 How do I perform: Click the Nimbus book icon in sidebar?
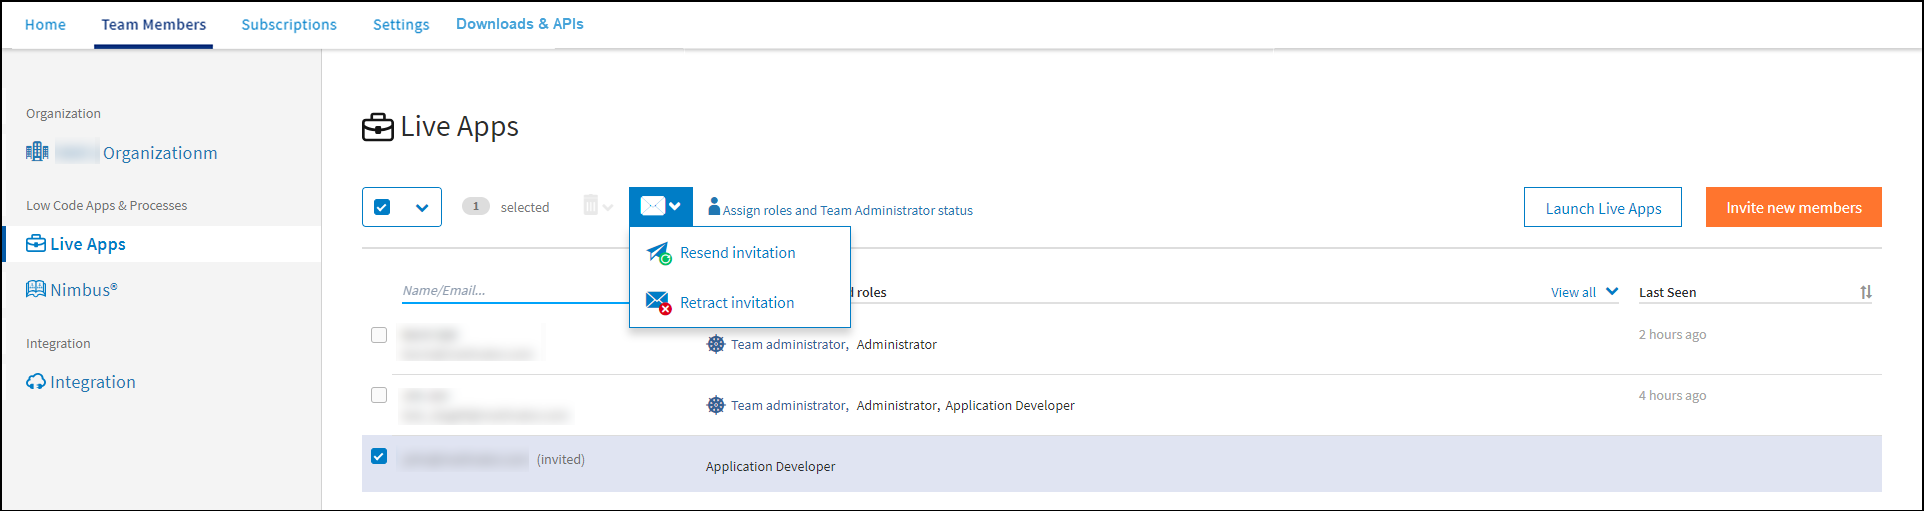[36, 290]
